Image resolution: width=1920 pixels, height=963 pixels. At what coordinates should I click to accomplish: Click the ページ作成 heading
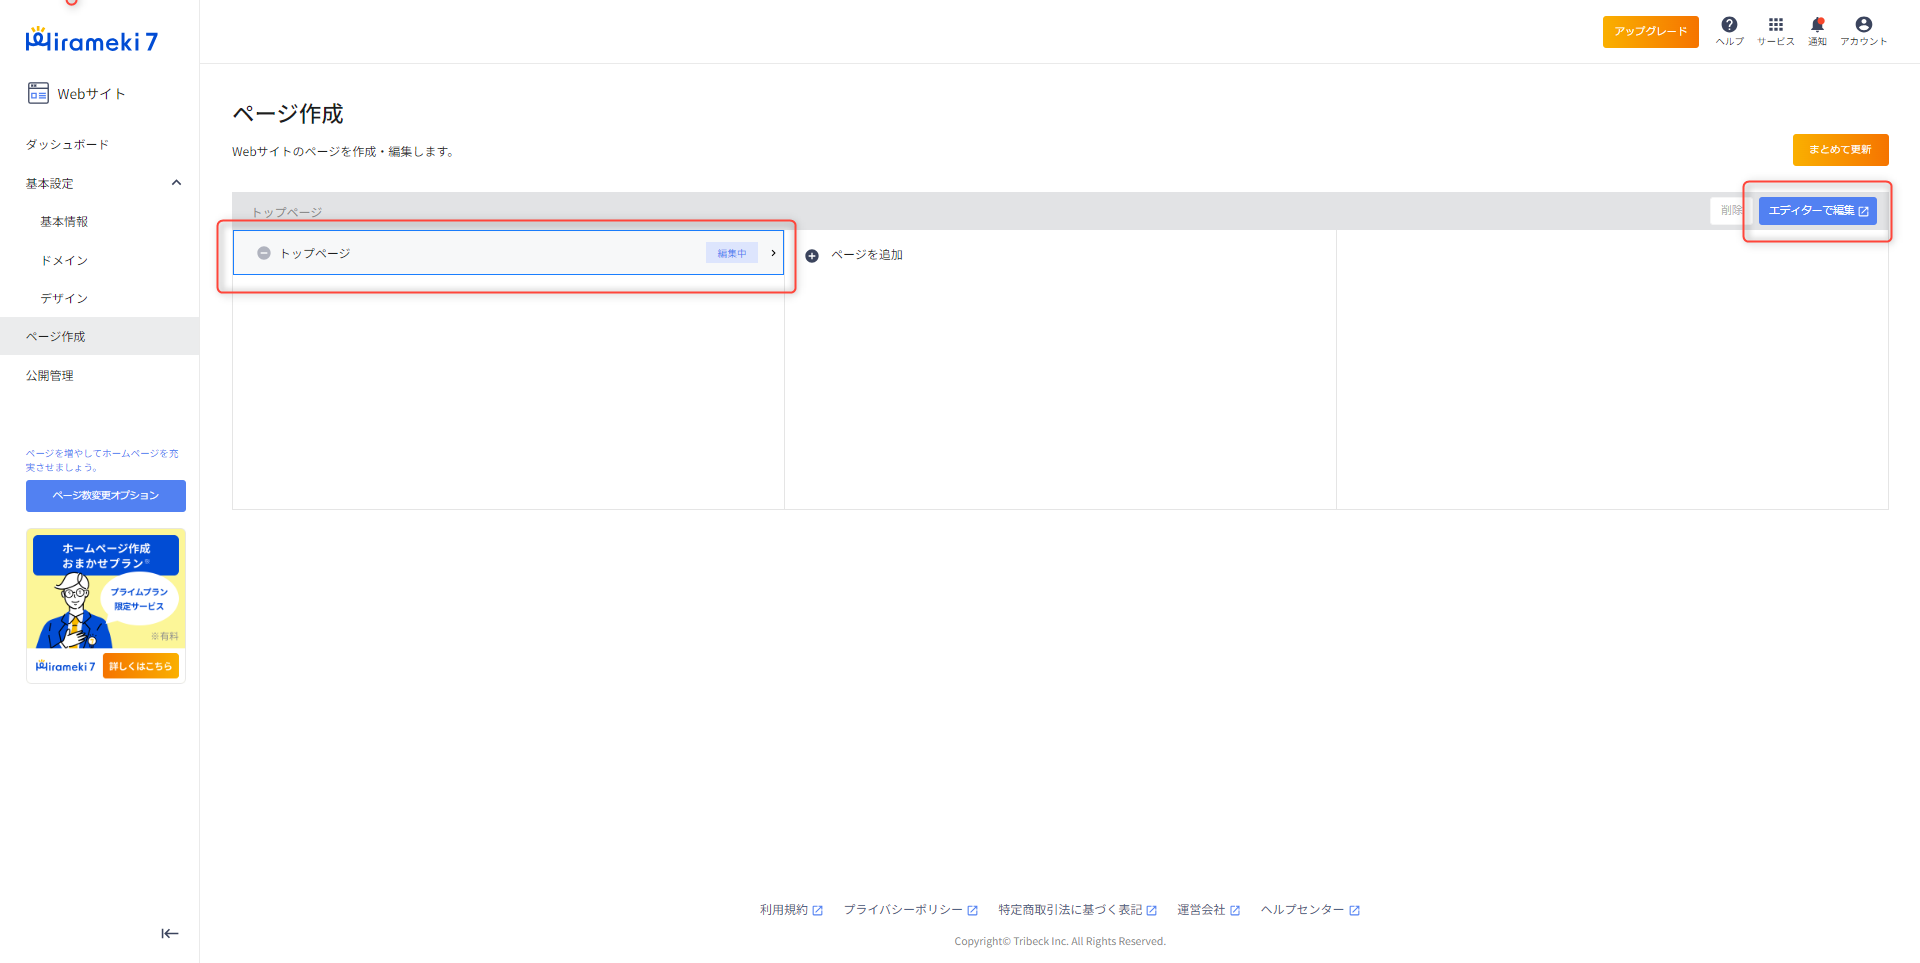[x=288, y=114]
